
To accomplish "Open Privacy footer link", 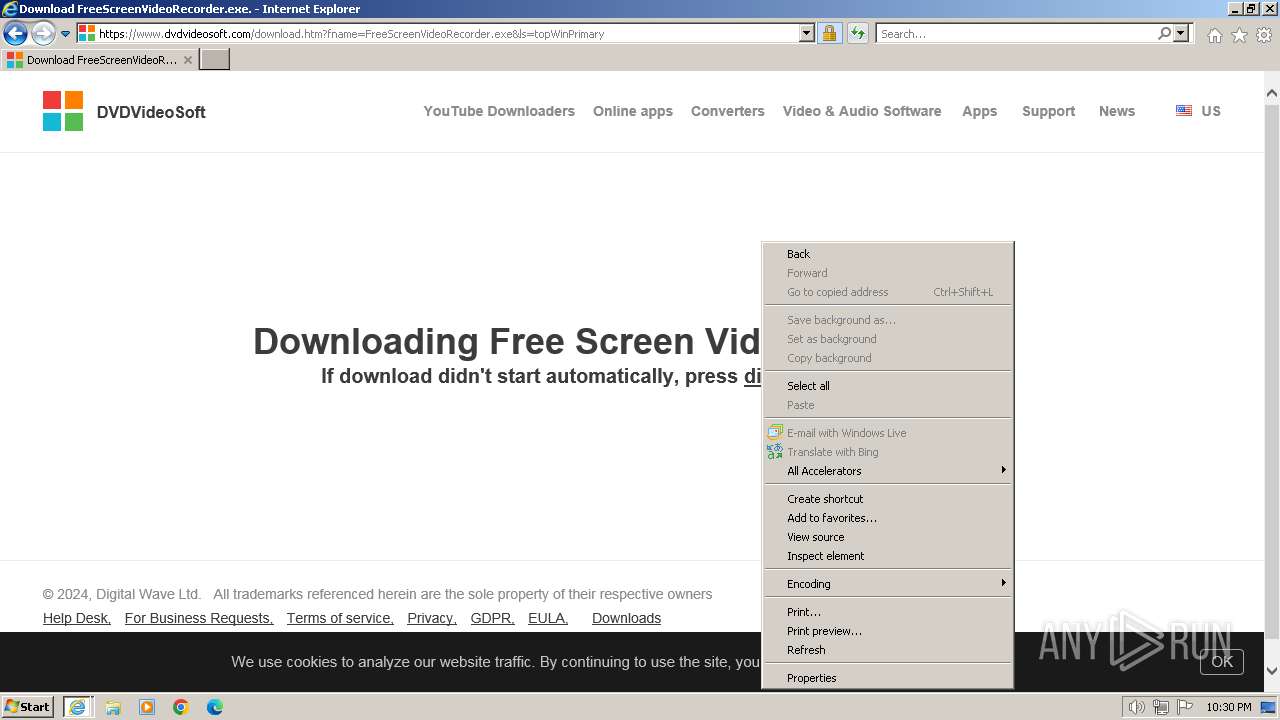I will pyautogui.click(x=432, y=618).
